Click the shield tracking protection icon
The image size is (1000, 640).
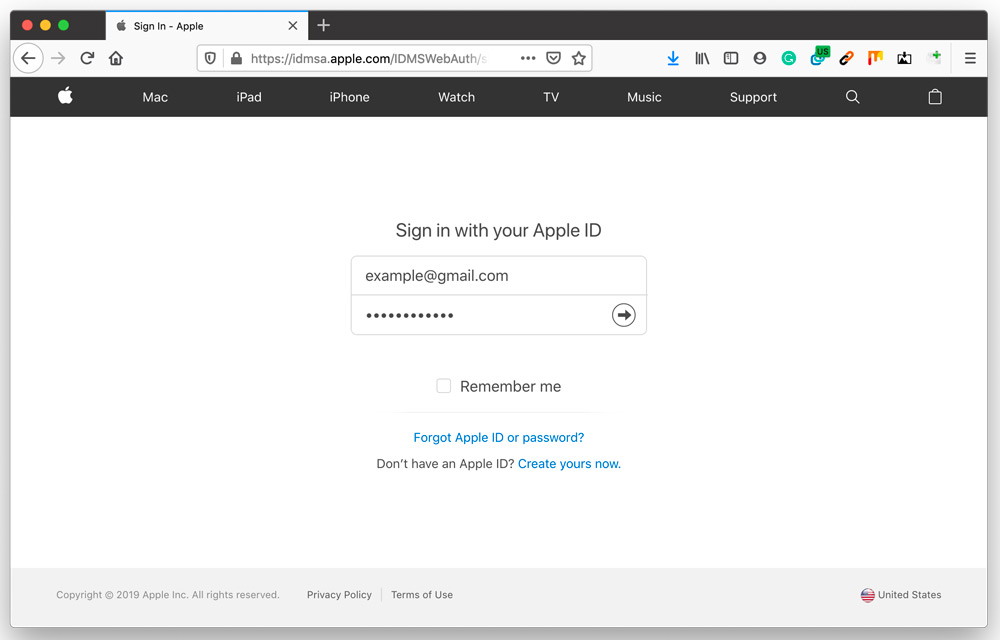point(210,58)
